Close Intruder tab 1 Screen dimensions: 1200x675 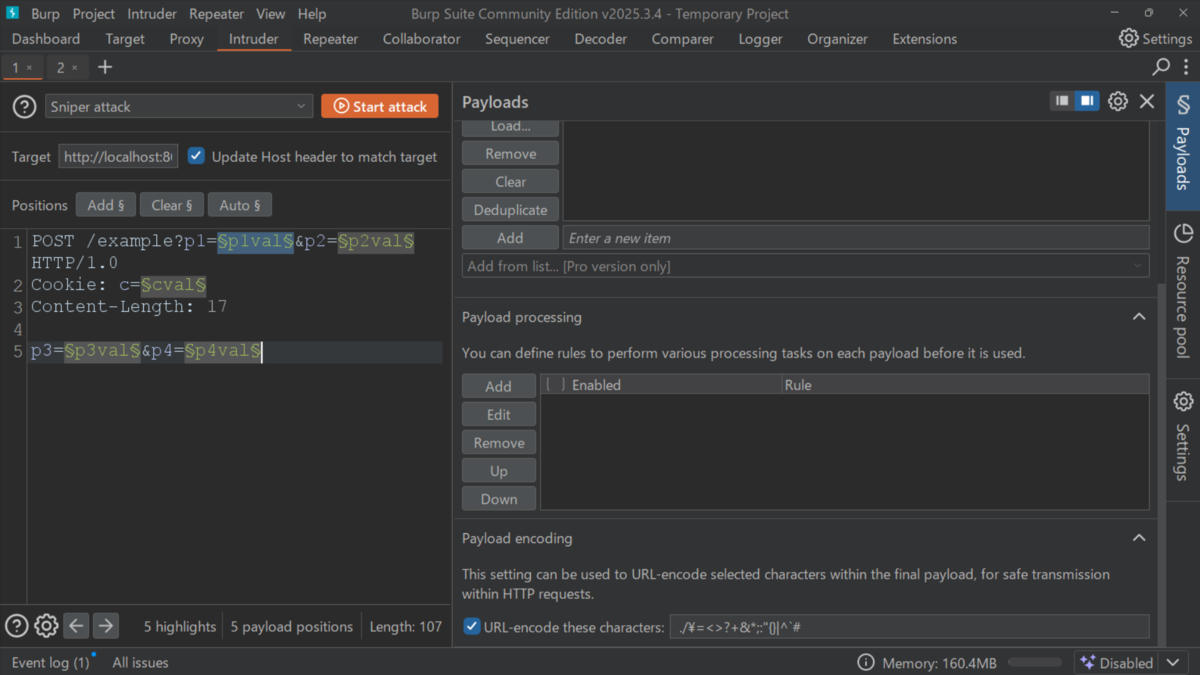pyautogui.click(x=29, y=68)
